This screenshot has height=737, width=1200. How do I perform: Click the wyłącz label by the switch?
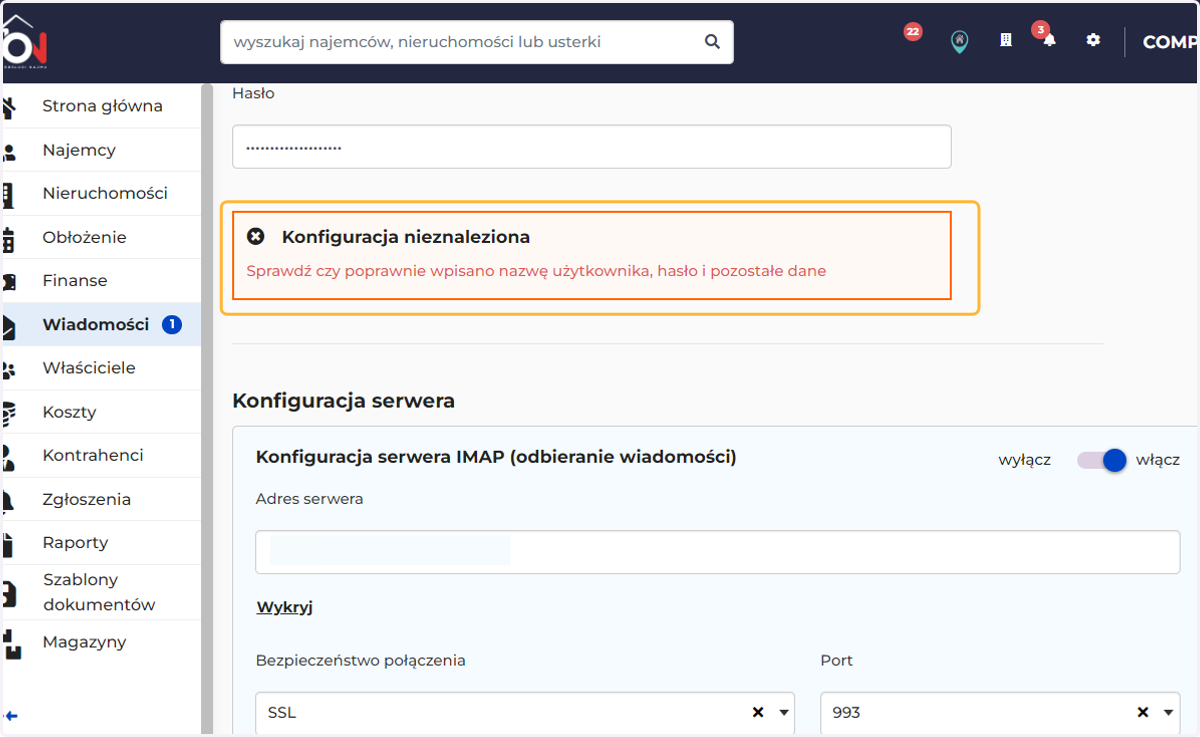tap(1024, 461)
